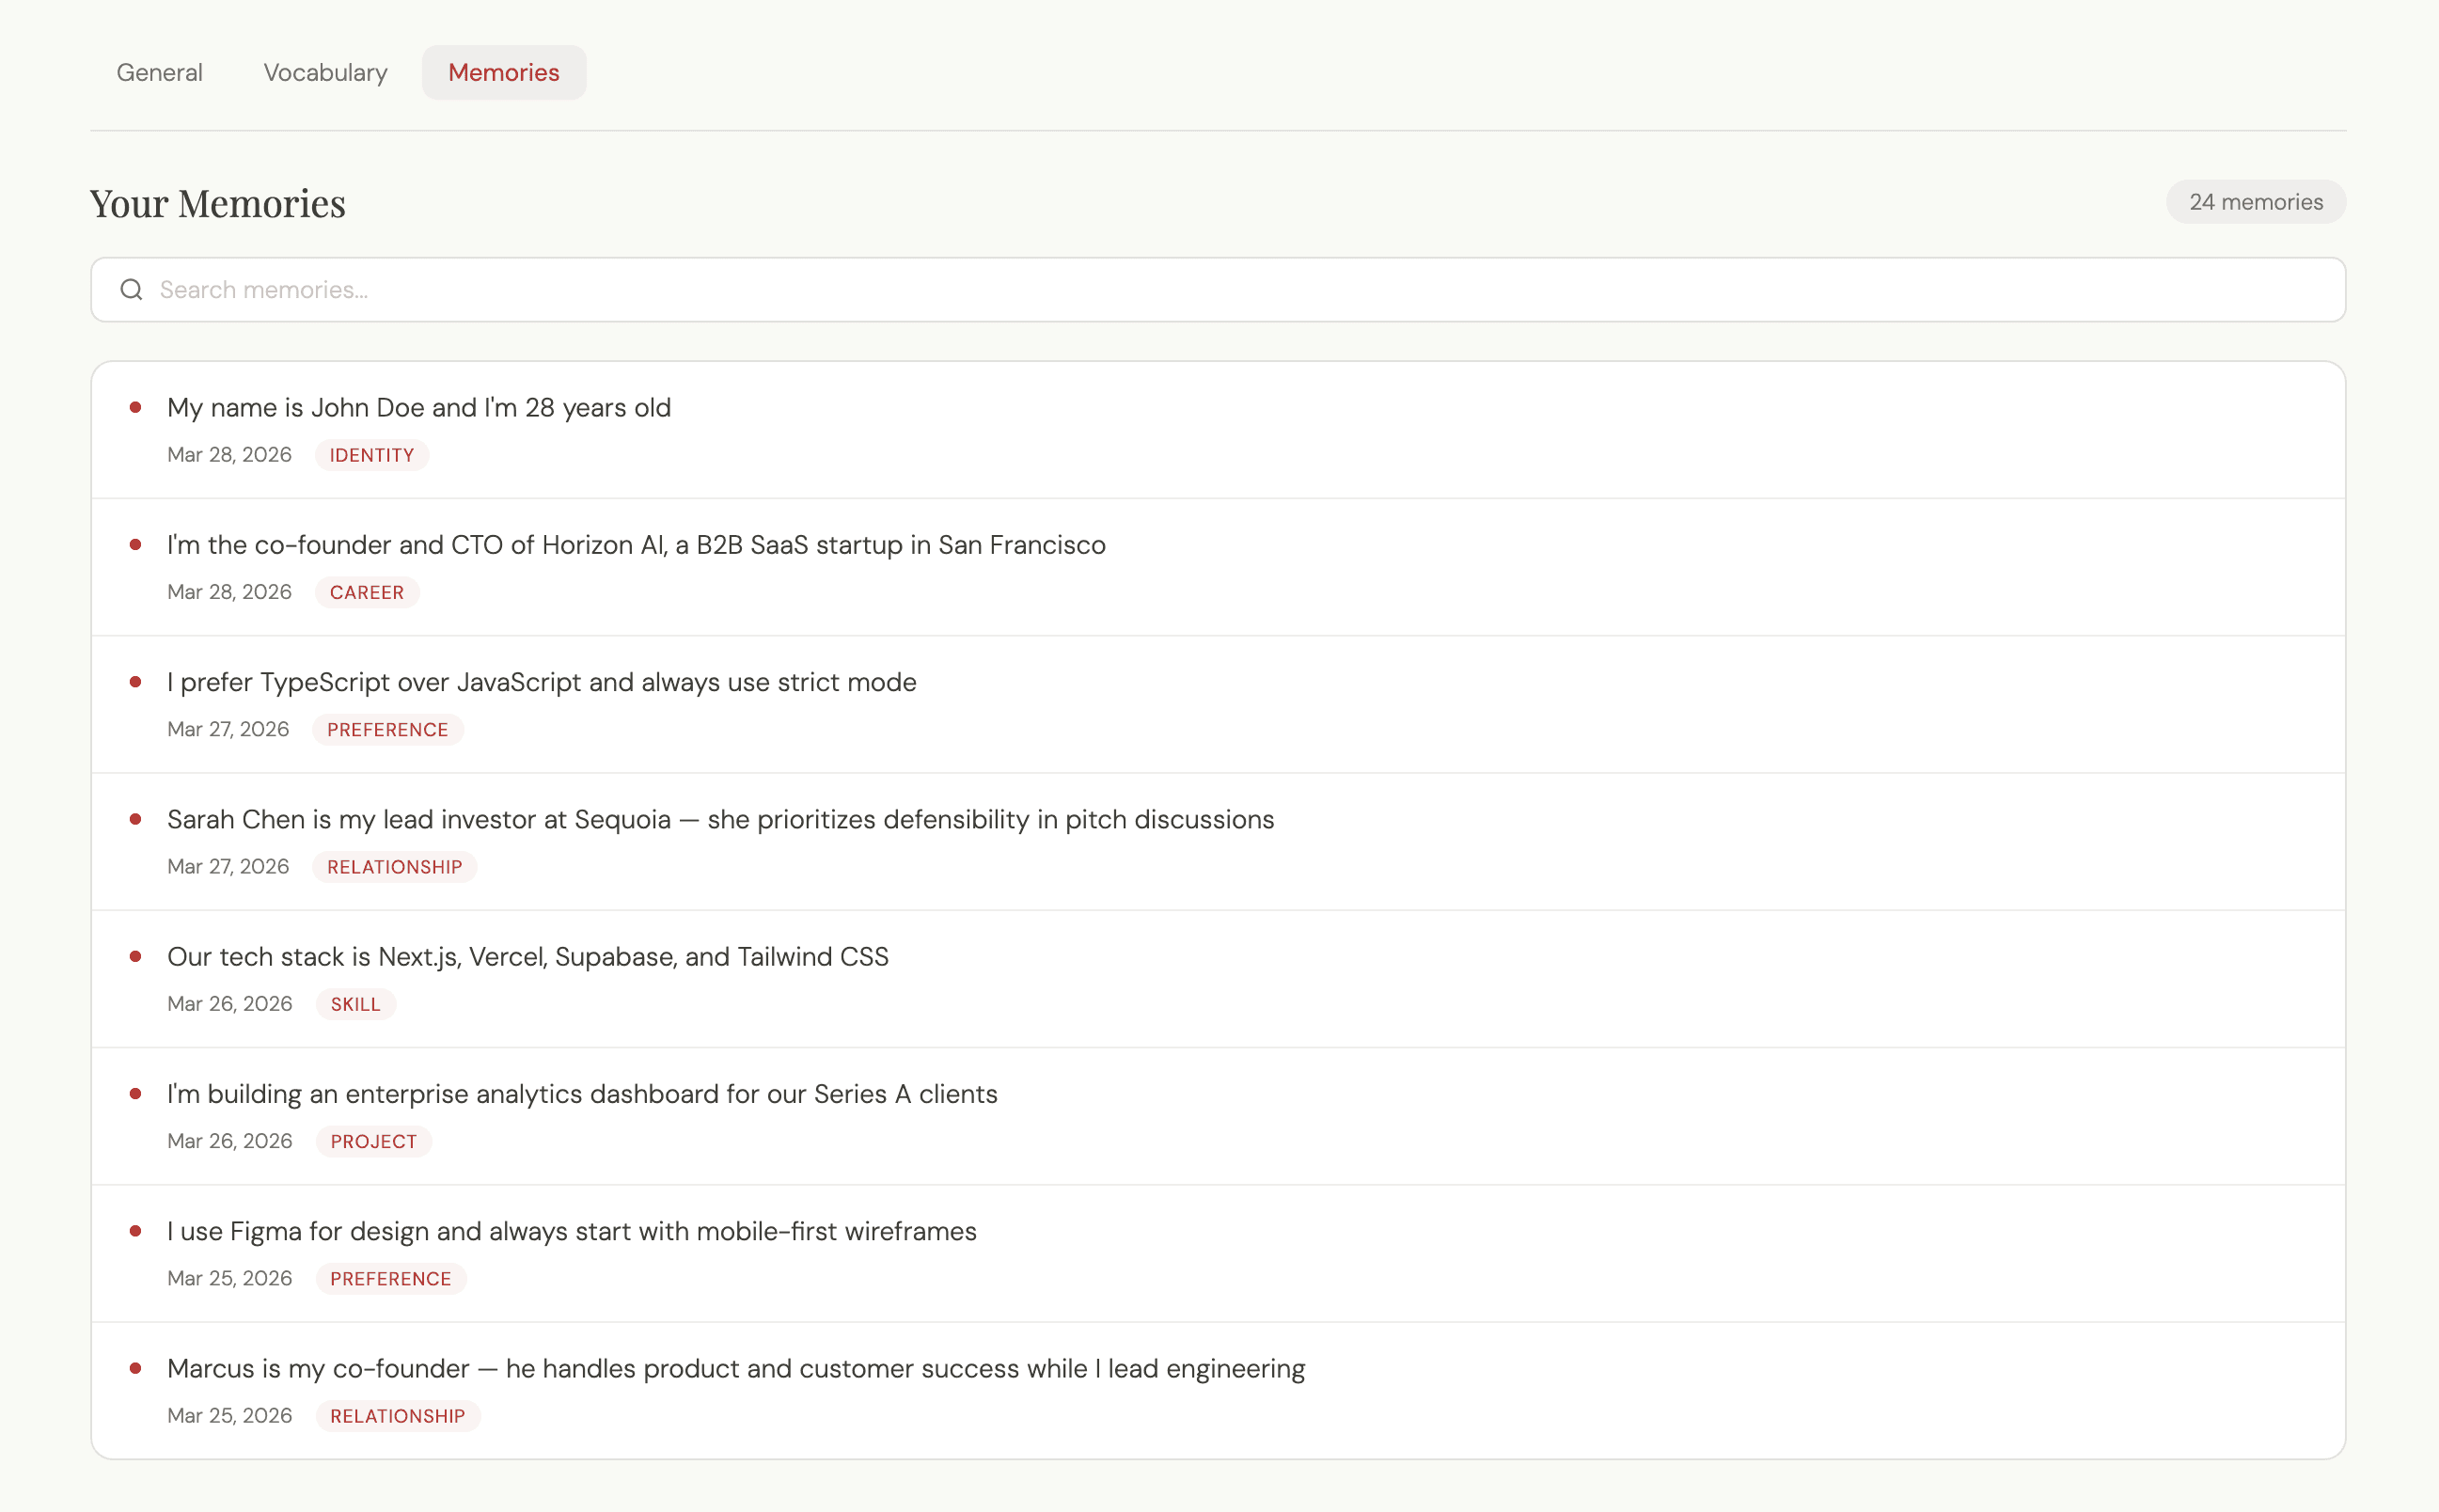Open the Marcus co-founder memory

(x=735, y=1368)
